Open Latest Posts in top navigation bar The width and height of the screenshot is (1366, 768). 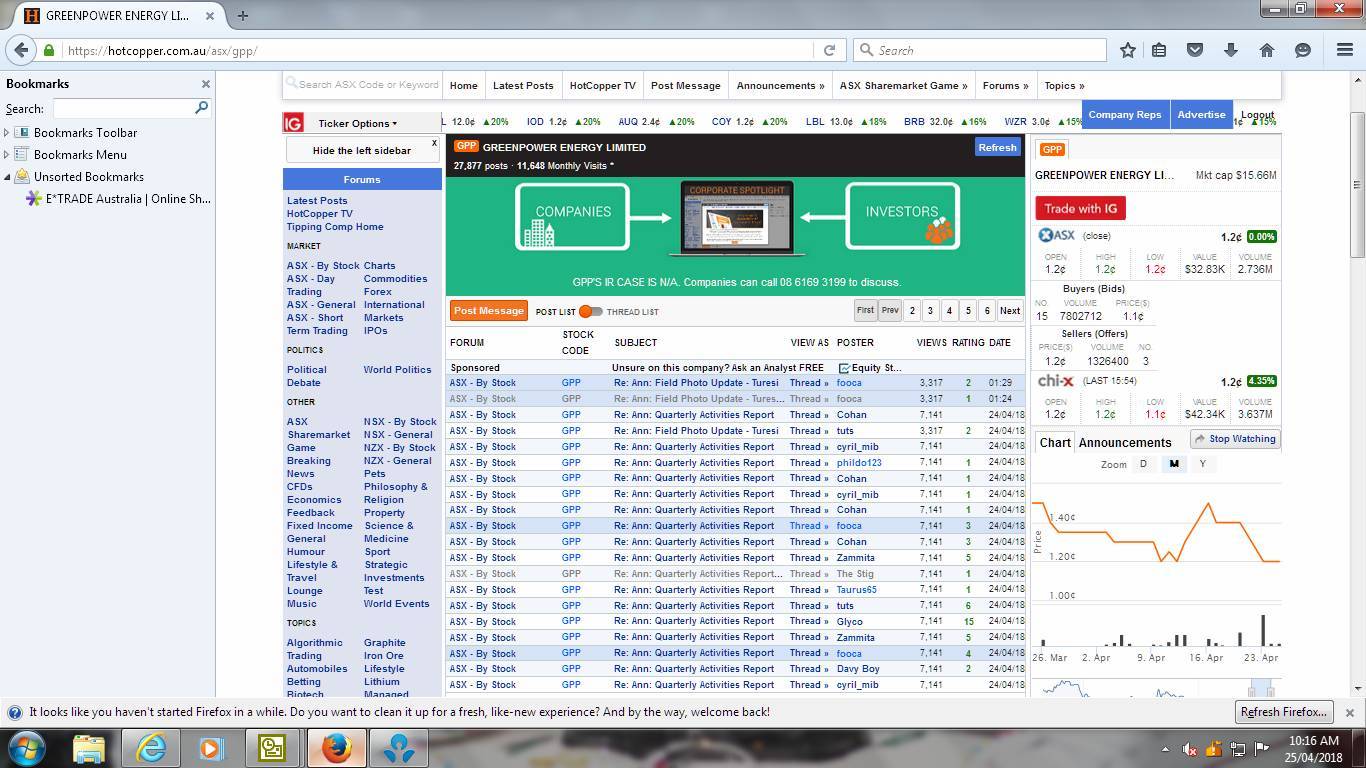coord(523,85)
